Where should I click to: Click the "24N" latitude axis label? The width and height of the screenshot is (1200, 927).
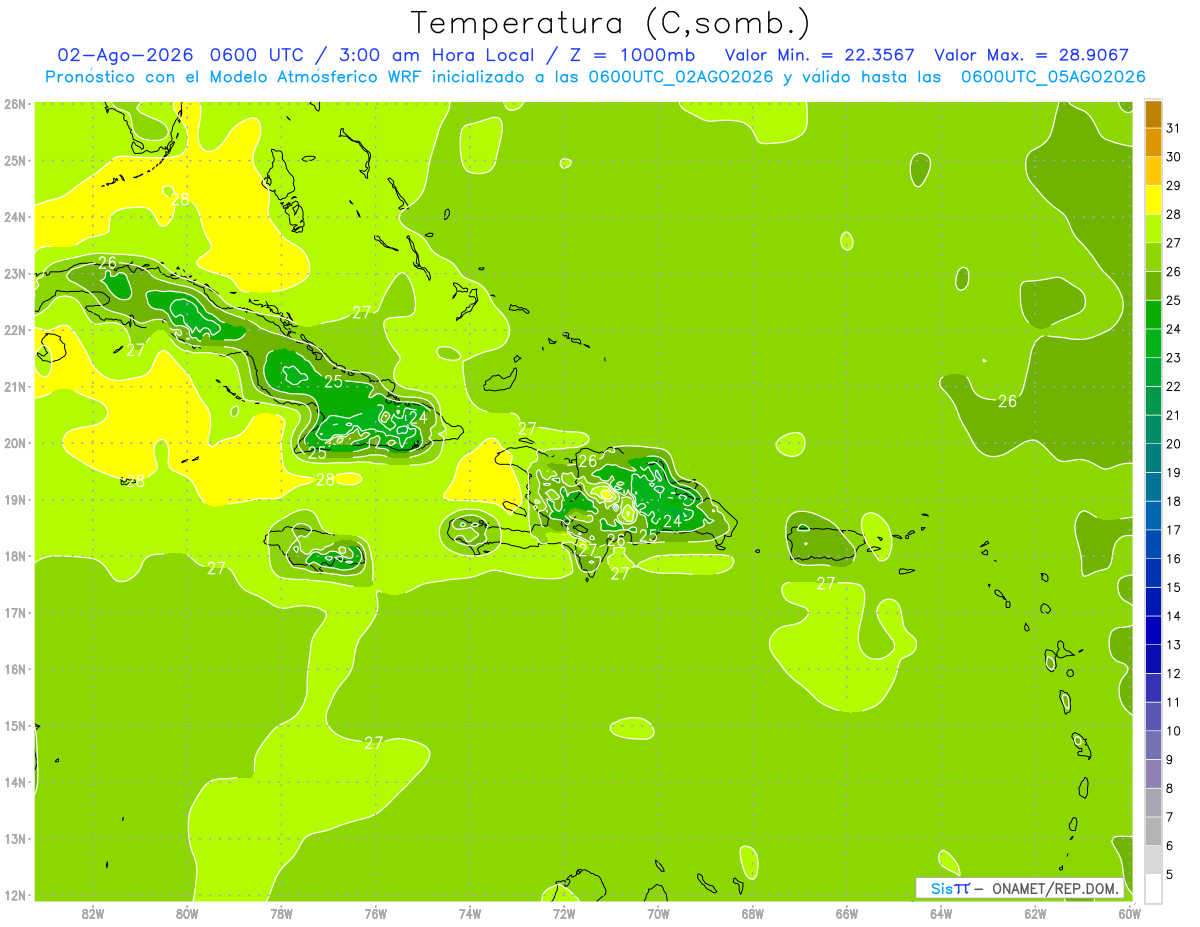[x=15, y=217]
